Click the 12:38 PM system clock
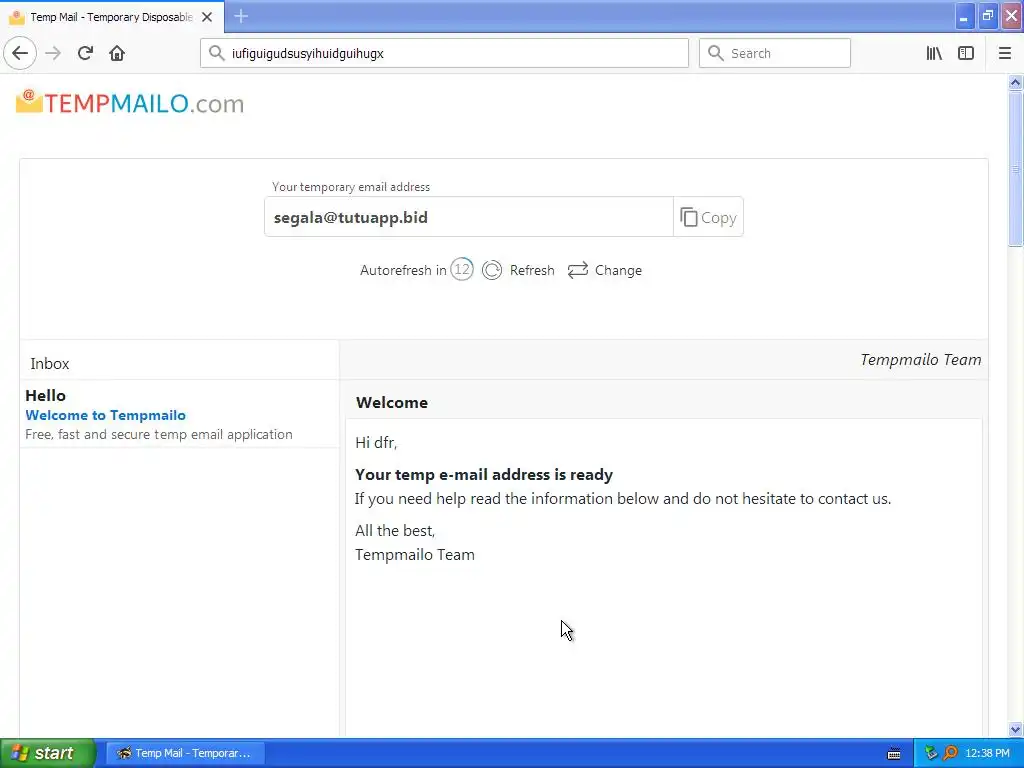Image resolution: width=1024 pixels, height=768 pixels. [x=987, y=753]
